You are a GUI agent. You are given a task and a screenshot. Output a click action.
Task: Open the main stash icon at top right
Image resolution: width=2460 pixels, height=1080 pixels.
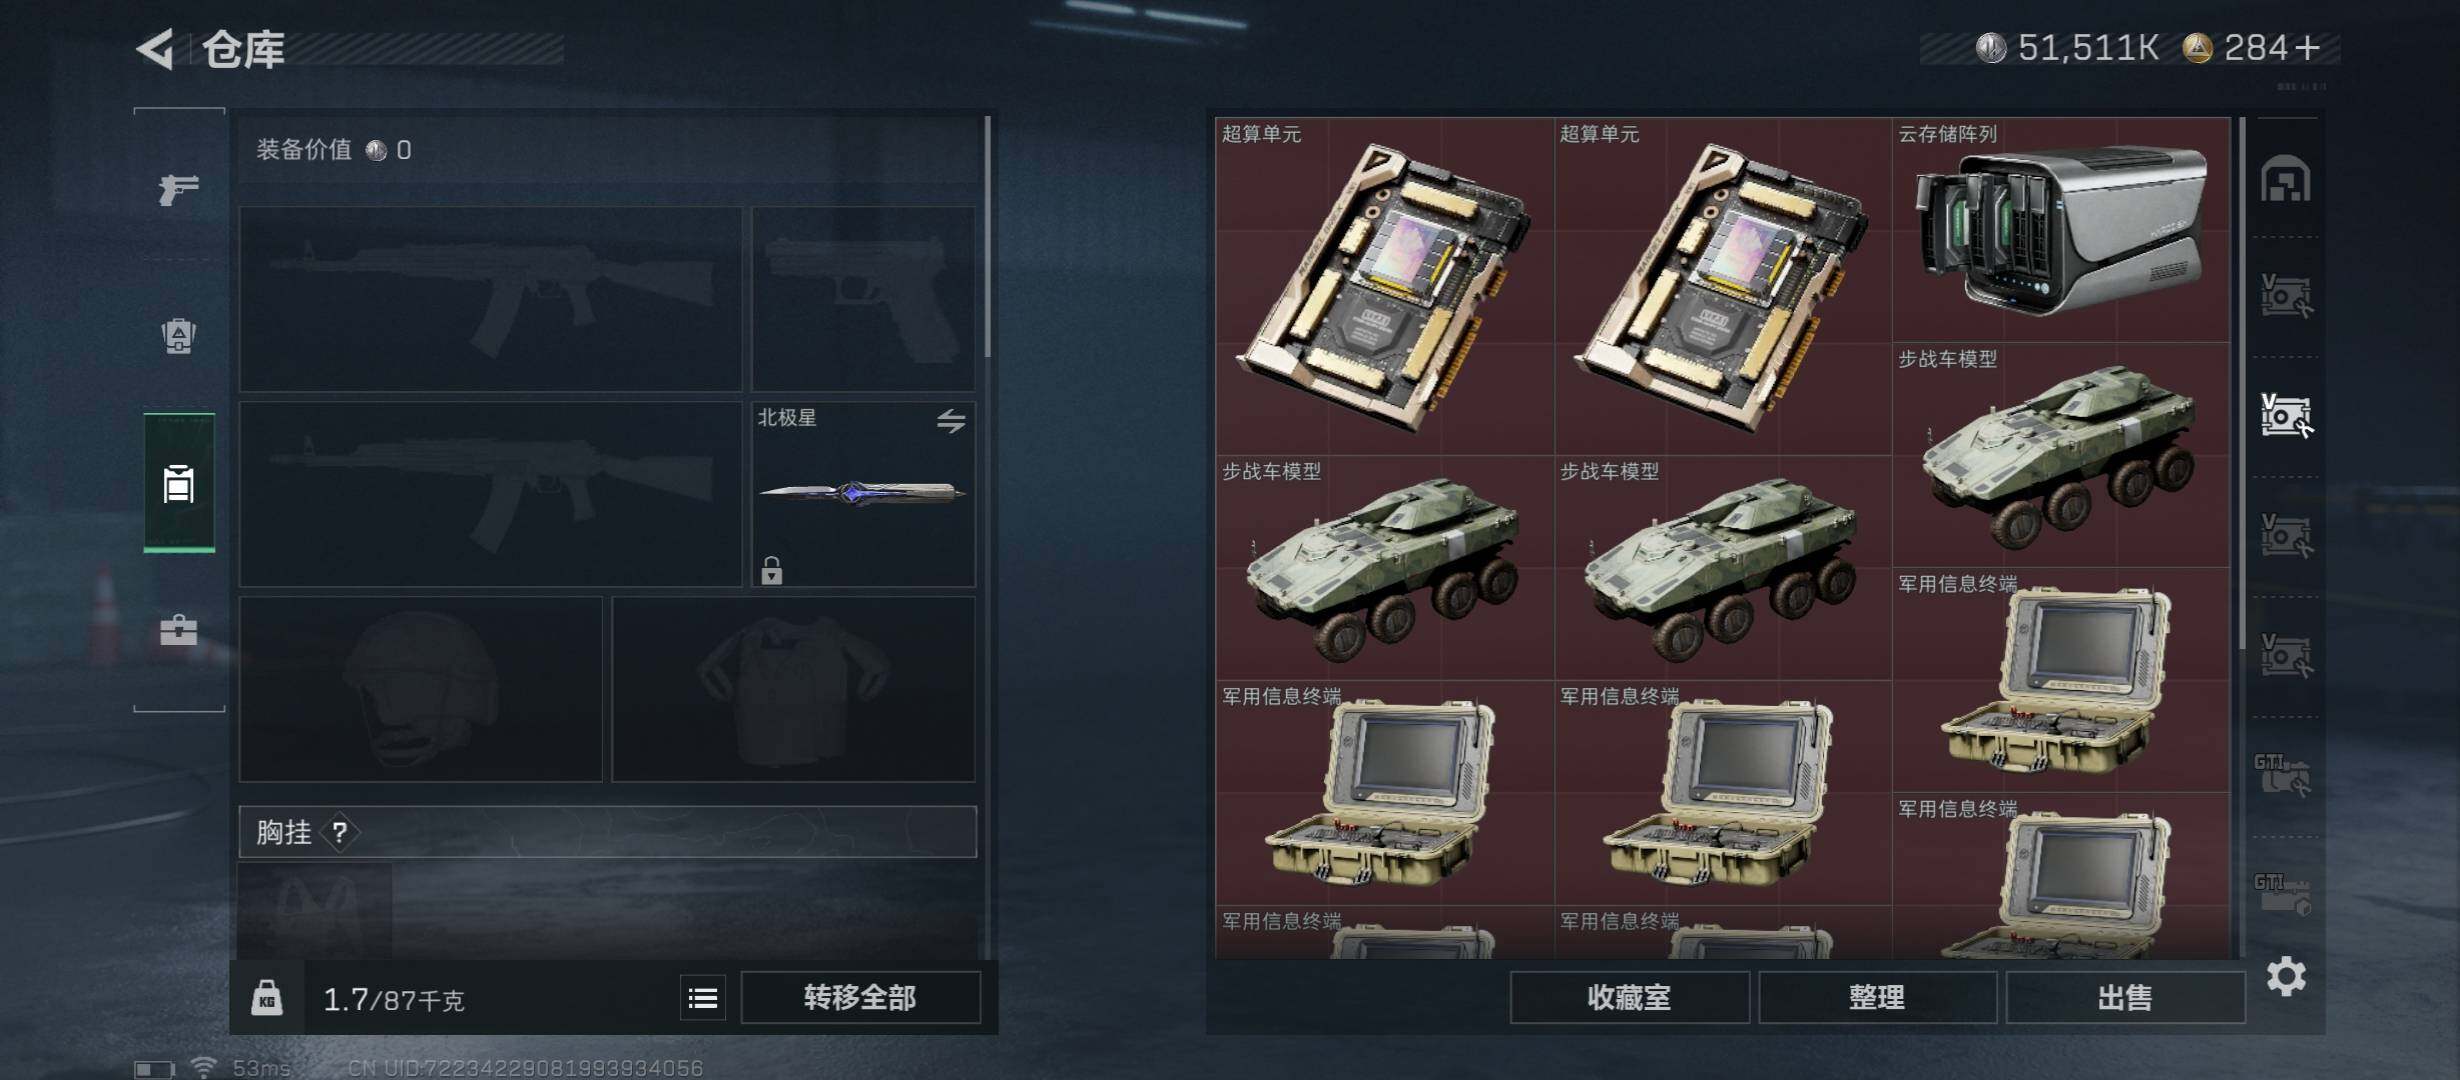coord(2286,179)
